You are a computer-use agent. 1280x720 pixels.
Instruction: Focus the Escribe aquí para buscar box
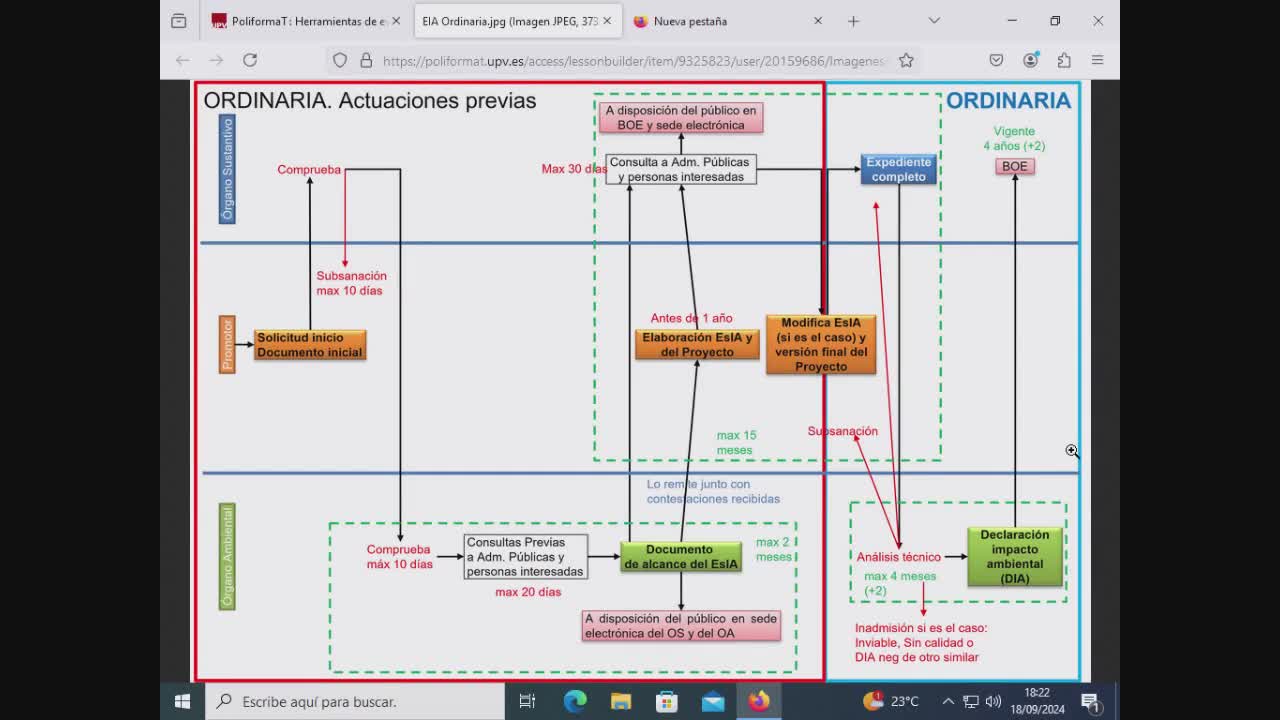pos(354,701)
